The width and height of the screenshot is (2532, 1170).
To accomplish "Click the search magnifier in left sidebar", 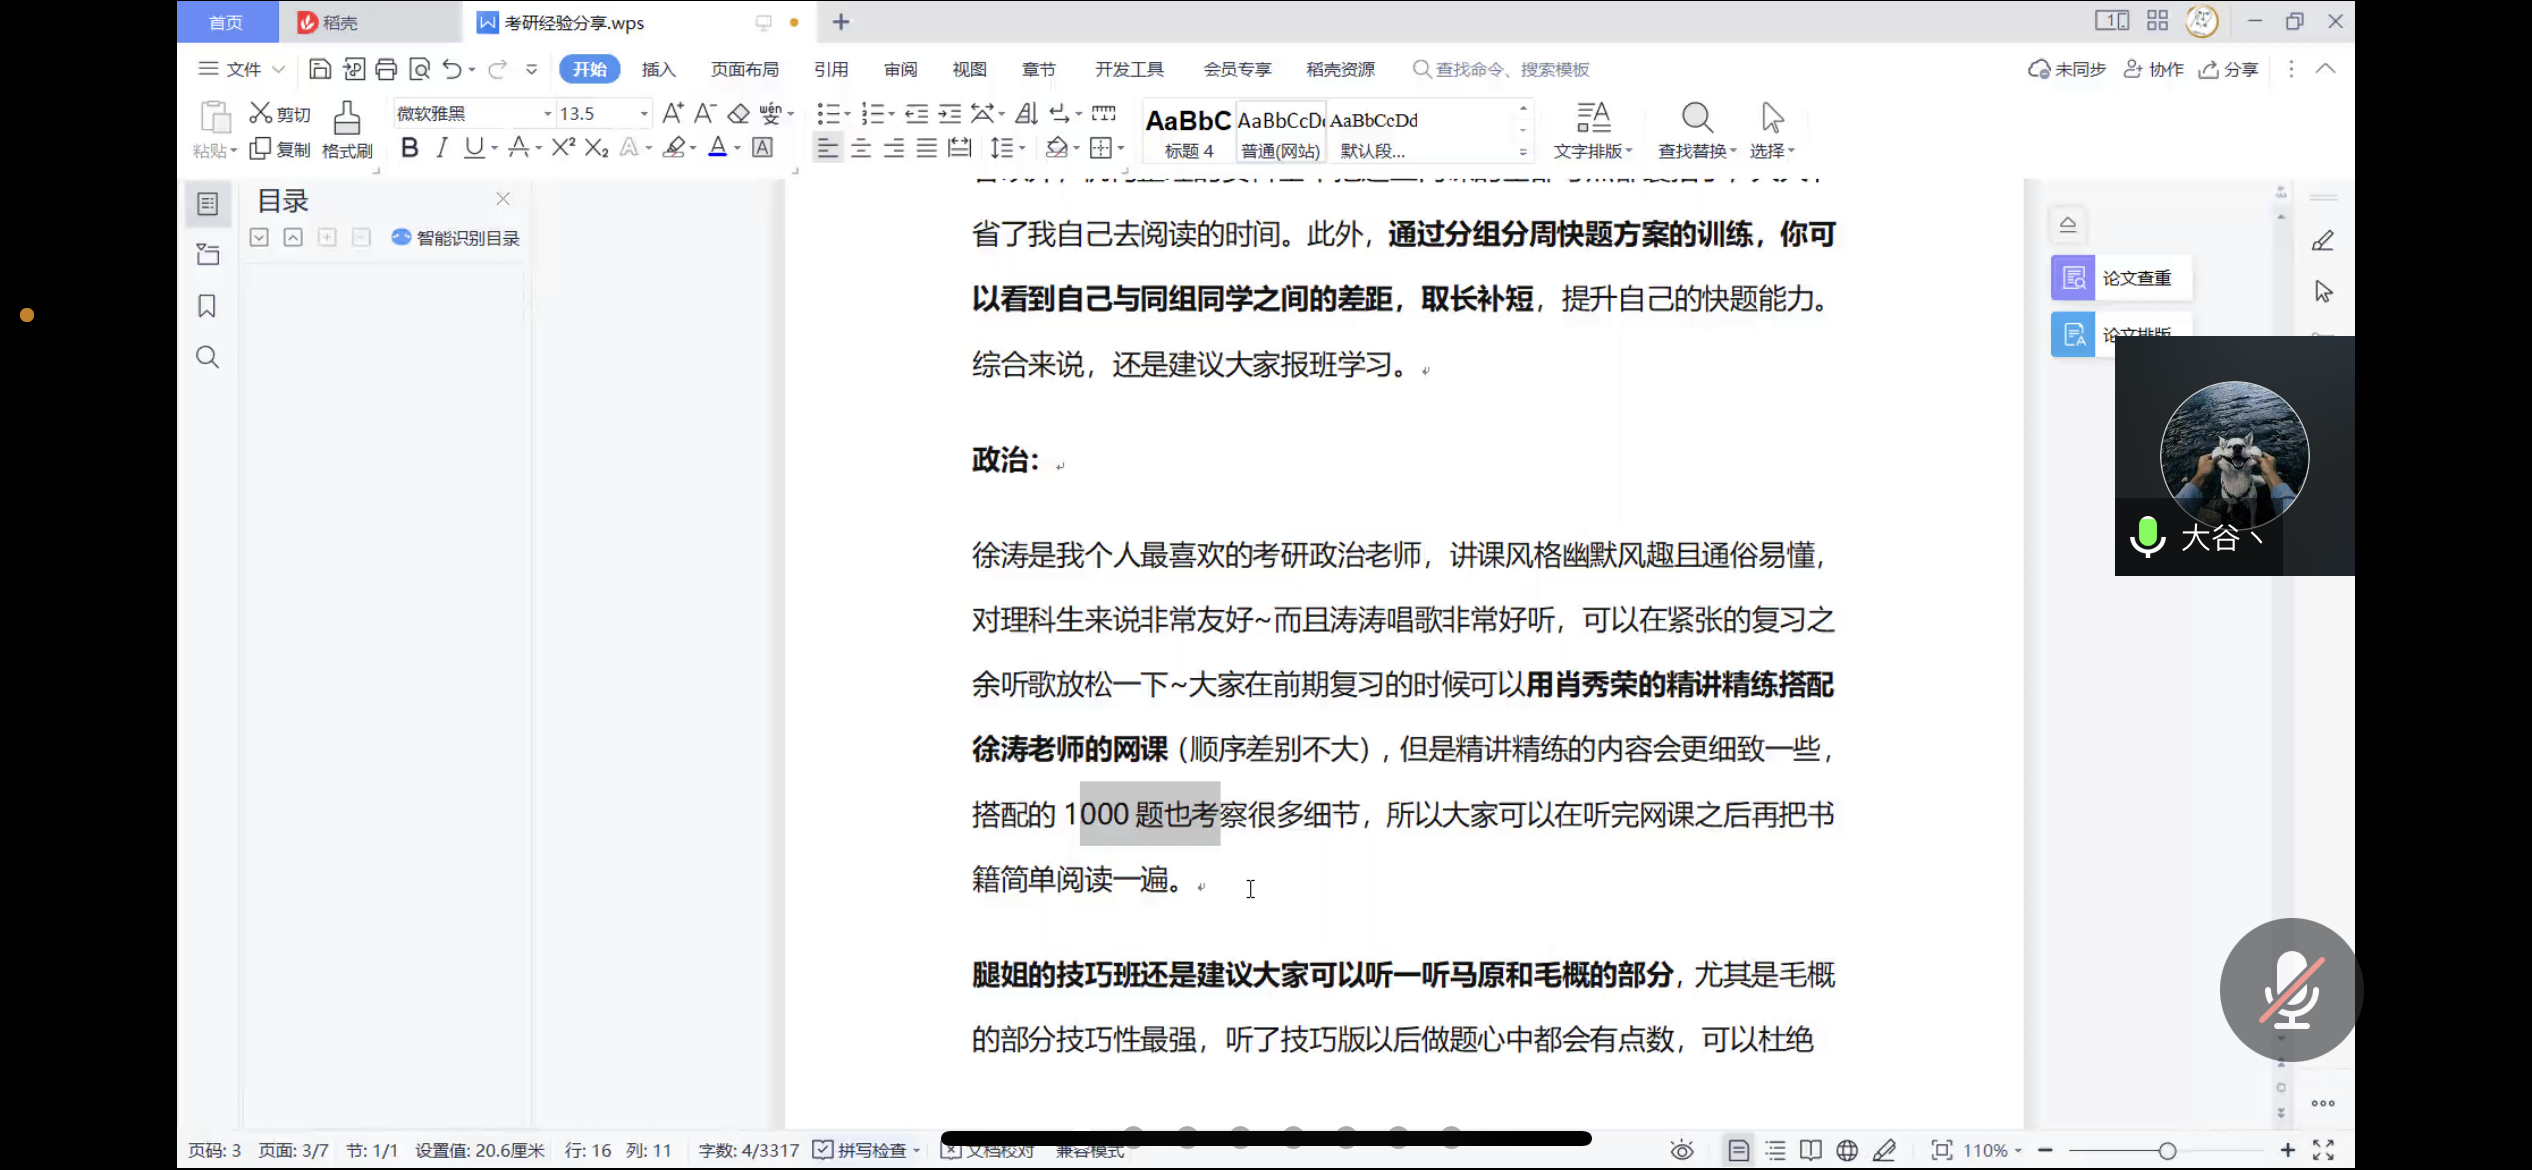I will 207,357.
